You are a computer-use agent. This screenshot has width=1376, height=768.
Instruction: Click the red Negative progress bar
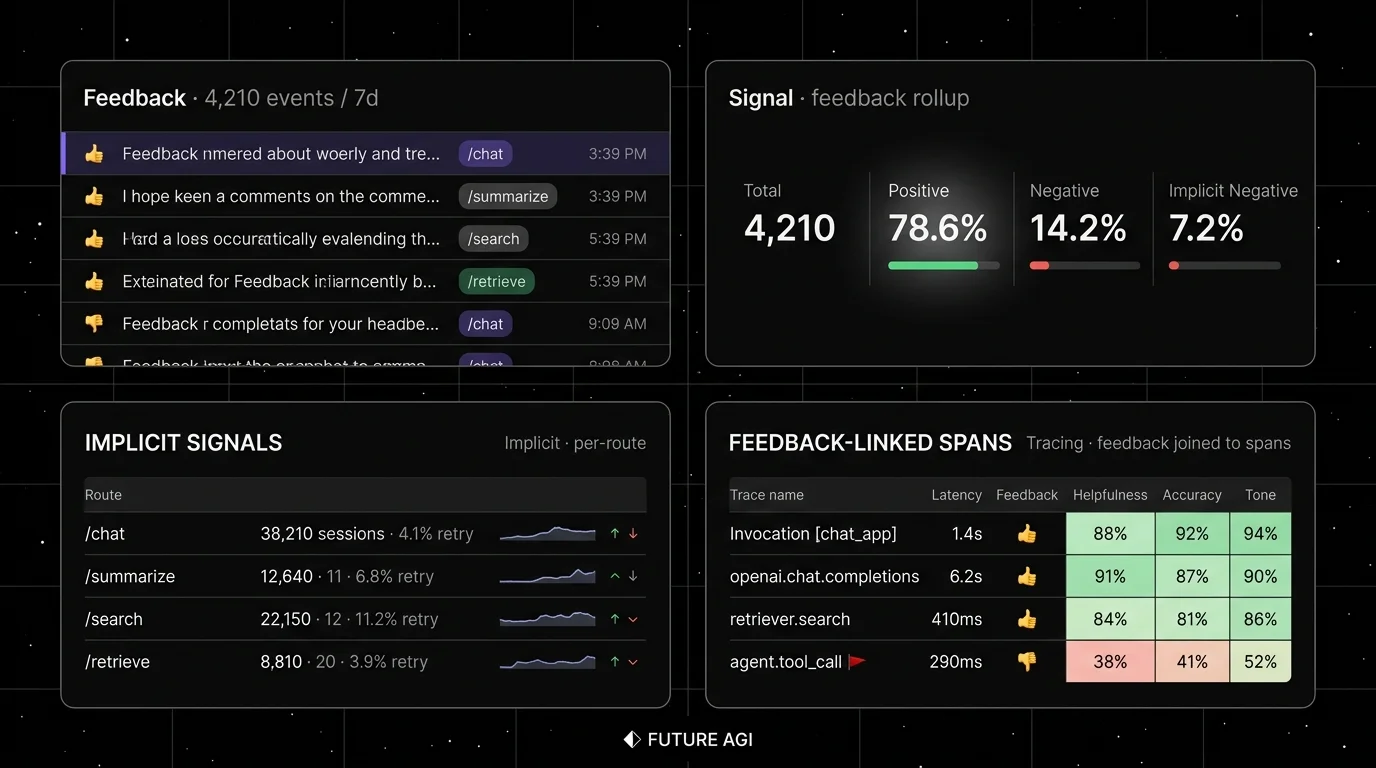tap(1085, 266)
